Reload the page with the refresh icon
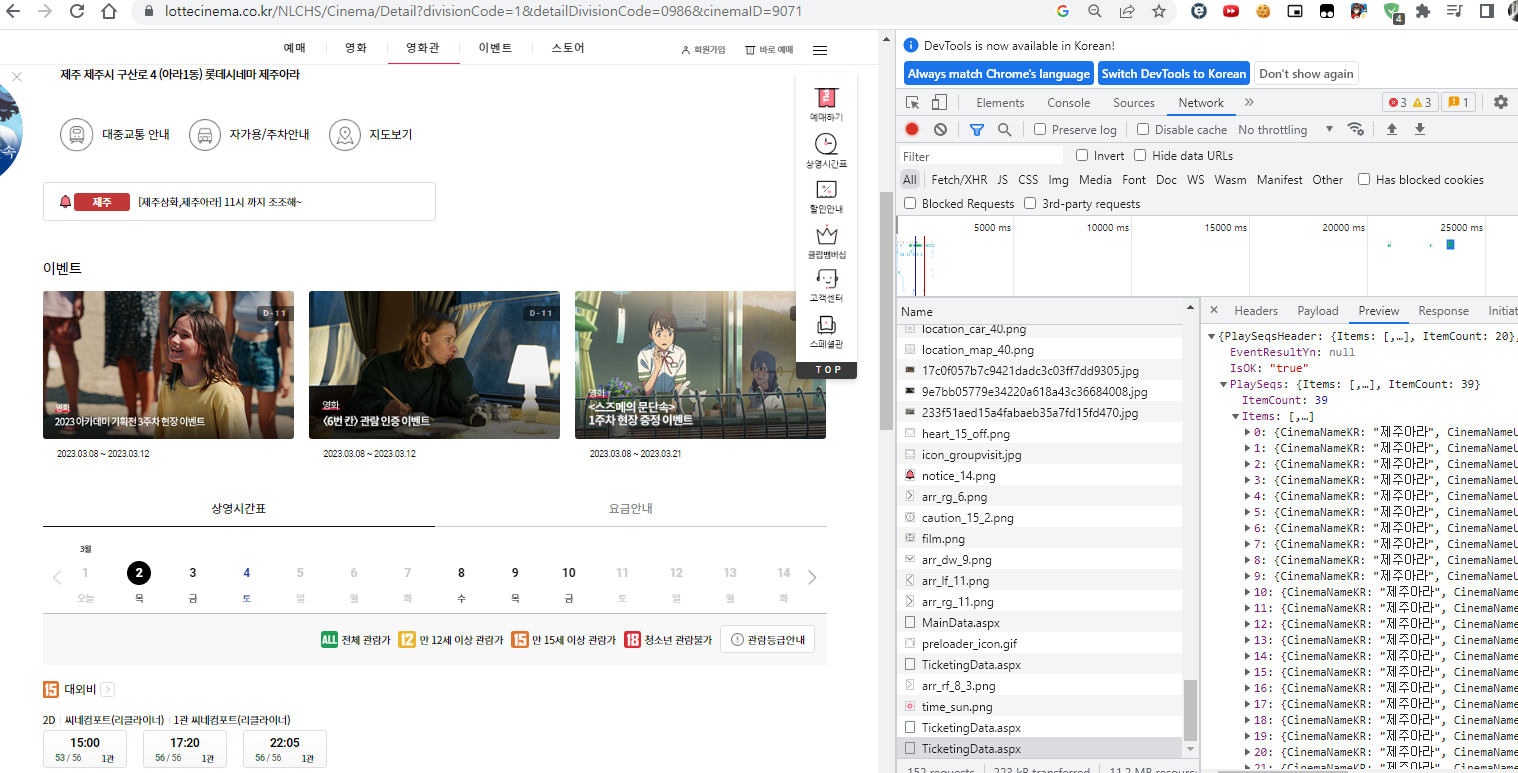Image resolution: width=1518 pixels, height=773 pixels. [77, 12]
